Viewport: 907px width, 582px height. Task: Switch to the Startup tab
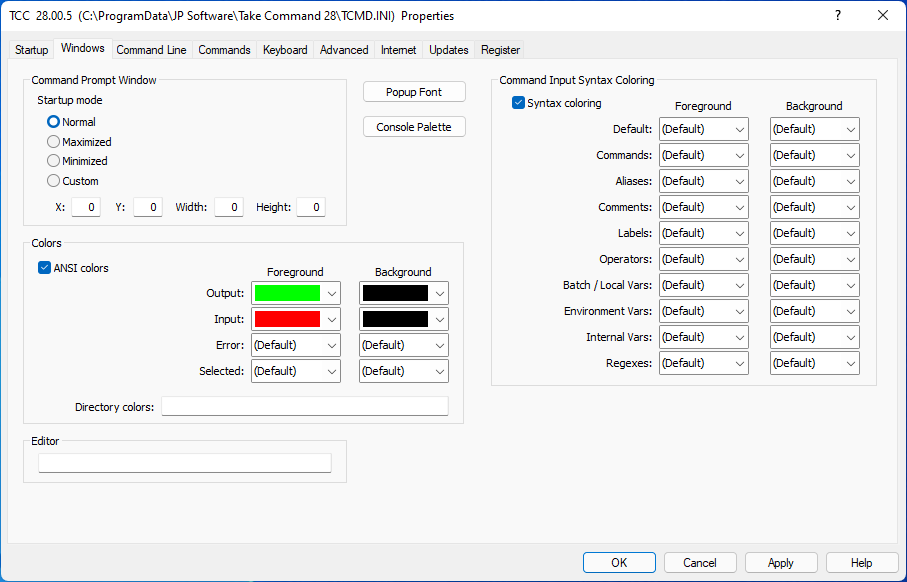pyautogui.click(x=31, y=50)
